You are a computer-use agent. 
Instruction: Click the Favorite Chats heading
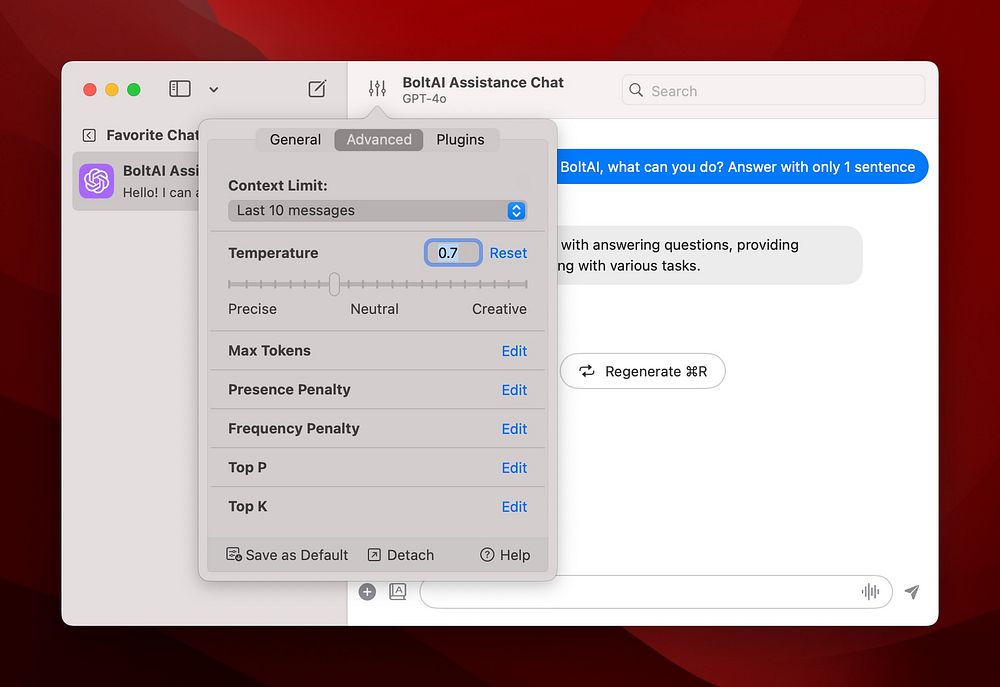click(152, 135)
